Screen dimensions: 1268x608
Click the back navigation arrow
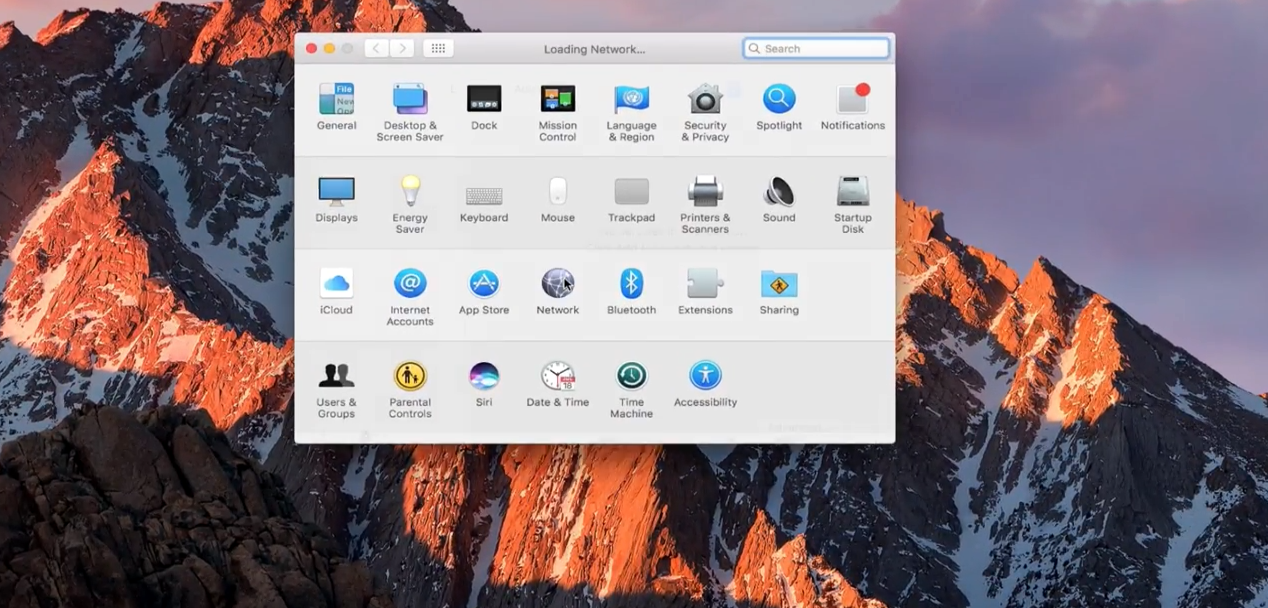click(377, 48)
